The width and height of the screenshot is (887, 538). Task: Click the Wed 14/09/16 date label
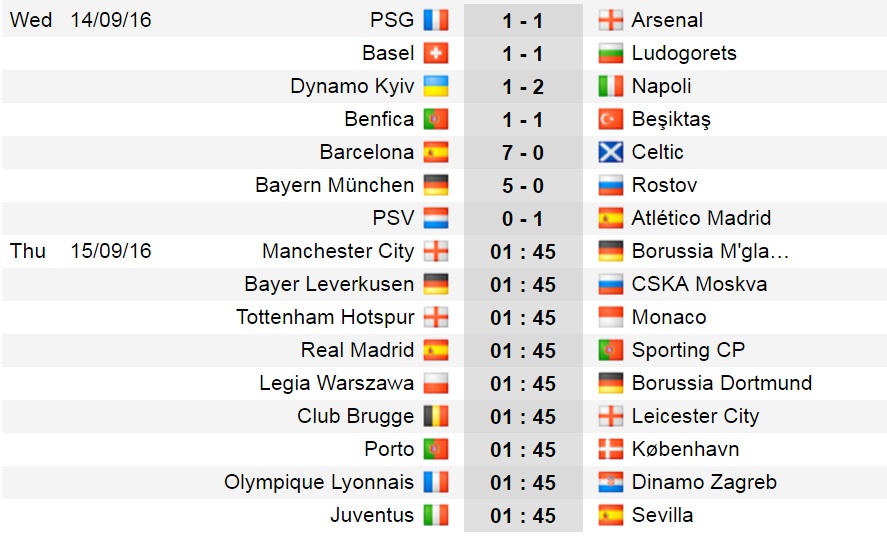point(80,20)
